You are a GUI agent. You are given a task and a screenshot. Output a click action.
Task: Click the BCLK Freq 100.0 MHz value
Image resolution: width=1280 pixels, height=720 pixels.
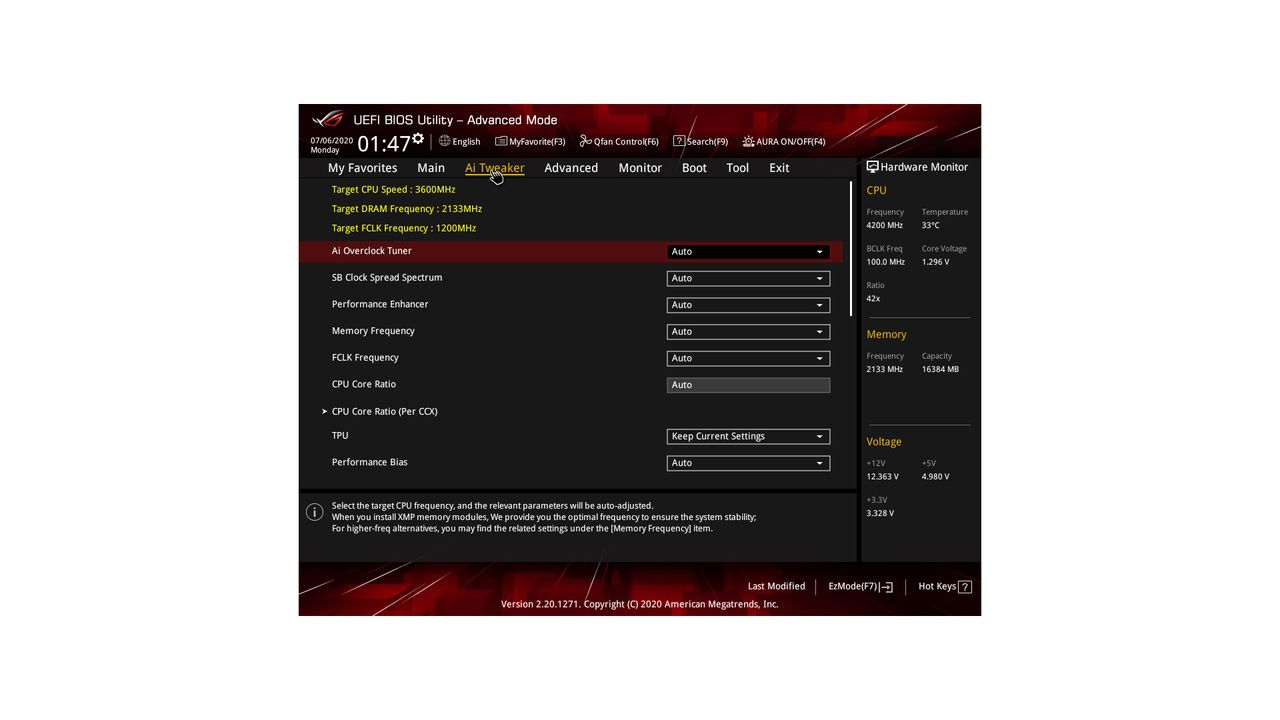[885, 262]
